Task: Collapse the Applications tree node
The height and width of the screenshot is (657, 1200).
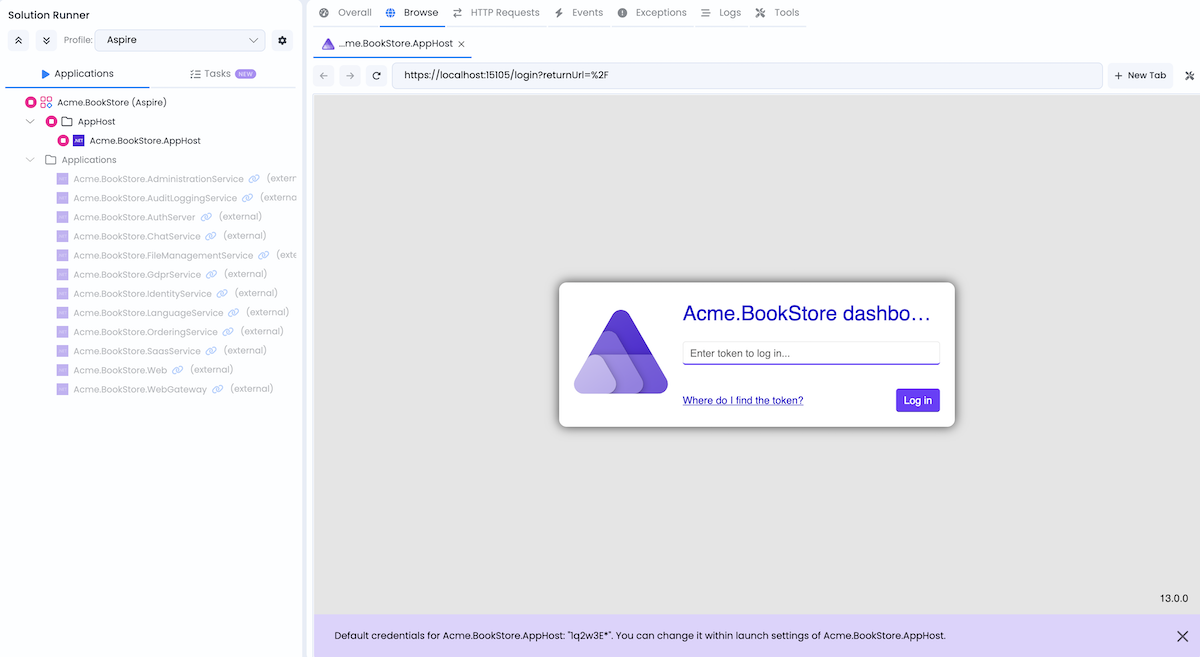Action: tap(30, 160)
